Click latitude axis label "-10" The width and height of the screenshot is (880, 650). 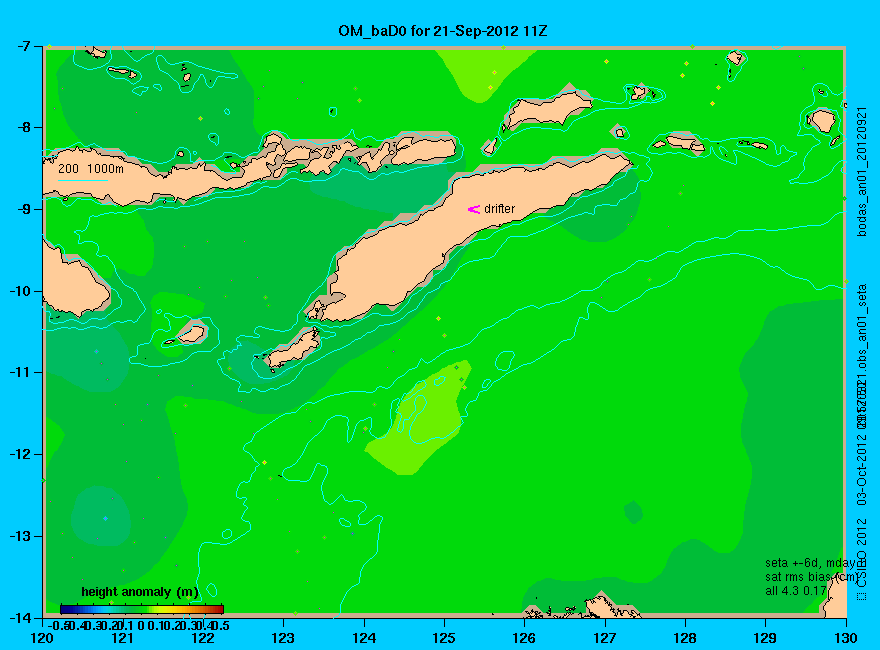pos(19,291)
